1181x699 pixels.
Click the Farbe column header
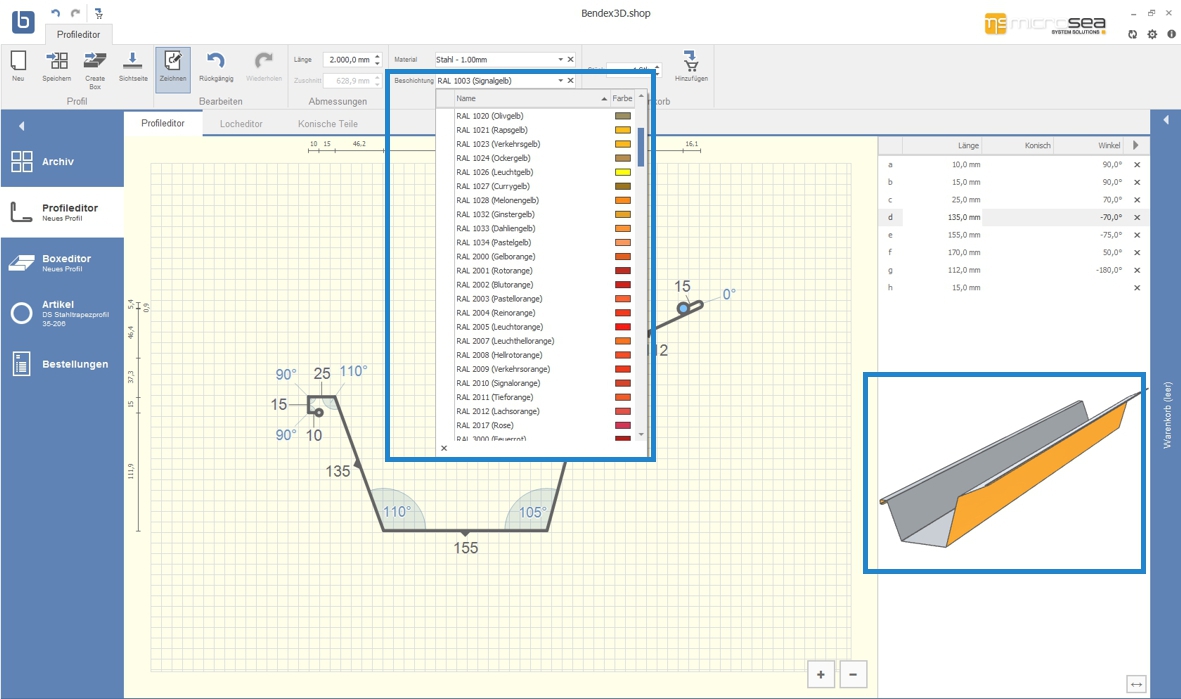point(622,99)
